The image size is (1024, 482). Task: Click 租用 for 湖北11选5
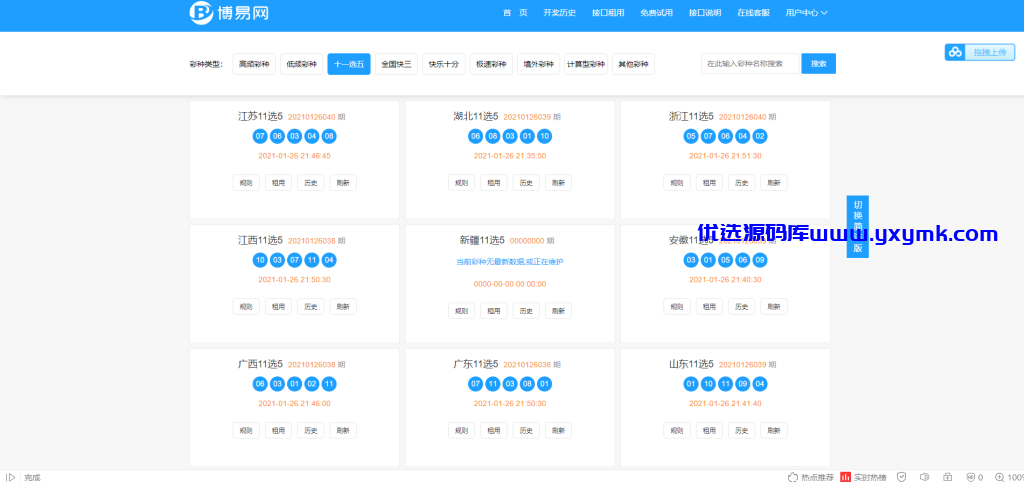click(494, 182)
